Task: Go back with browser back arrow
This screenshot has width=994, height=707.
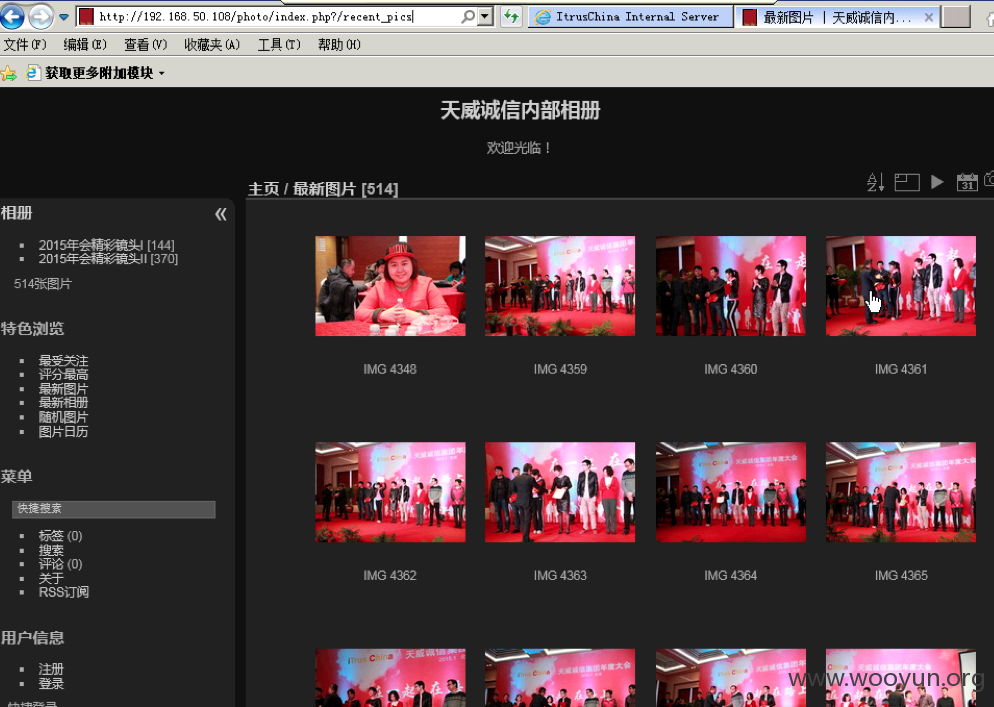Action: (11, 16)
